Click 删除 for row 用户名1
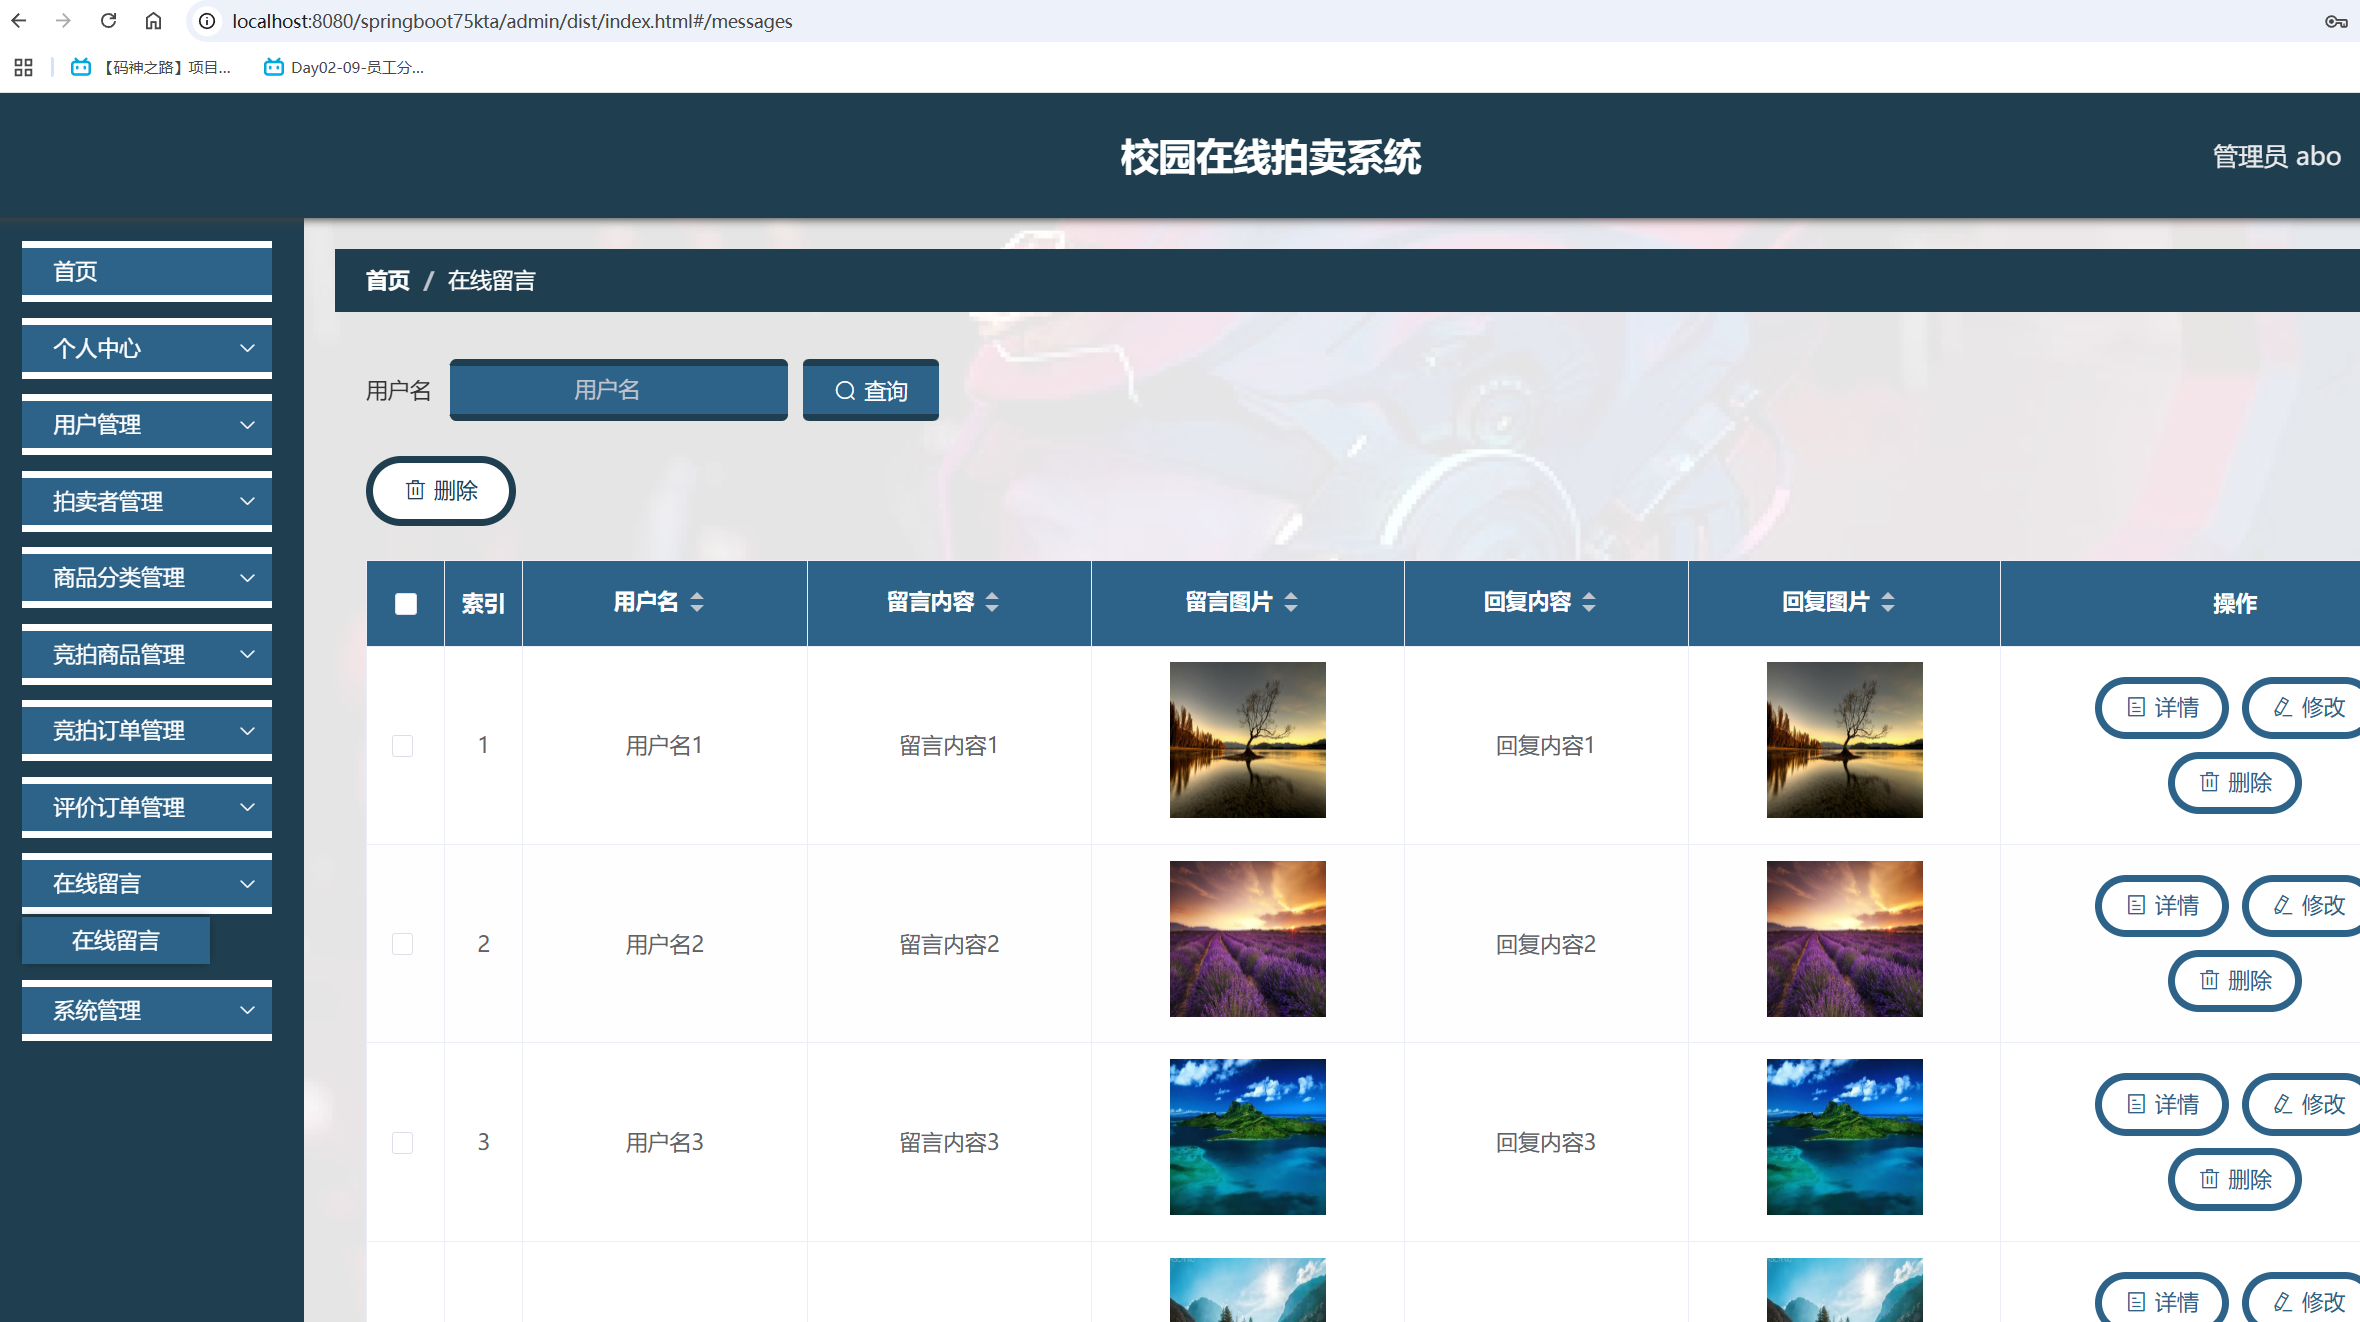Screen dimensions: 2360x1322 coord(2235,783)
